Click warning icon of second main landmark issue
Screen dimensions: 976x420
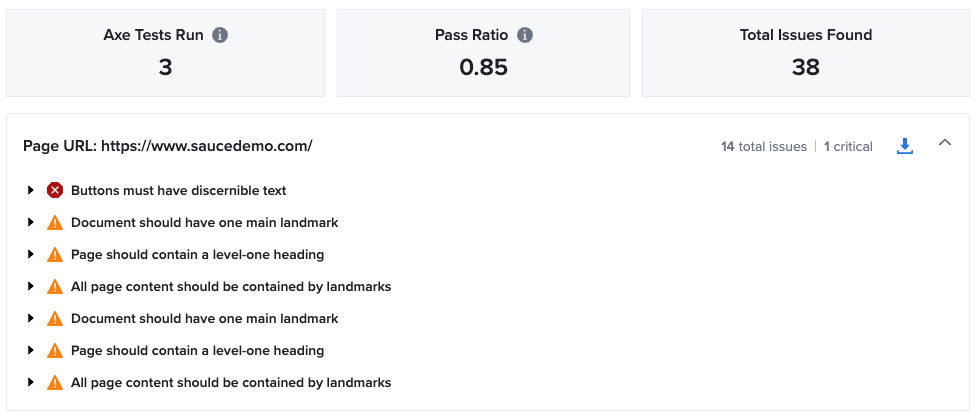tap(55, 318)
